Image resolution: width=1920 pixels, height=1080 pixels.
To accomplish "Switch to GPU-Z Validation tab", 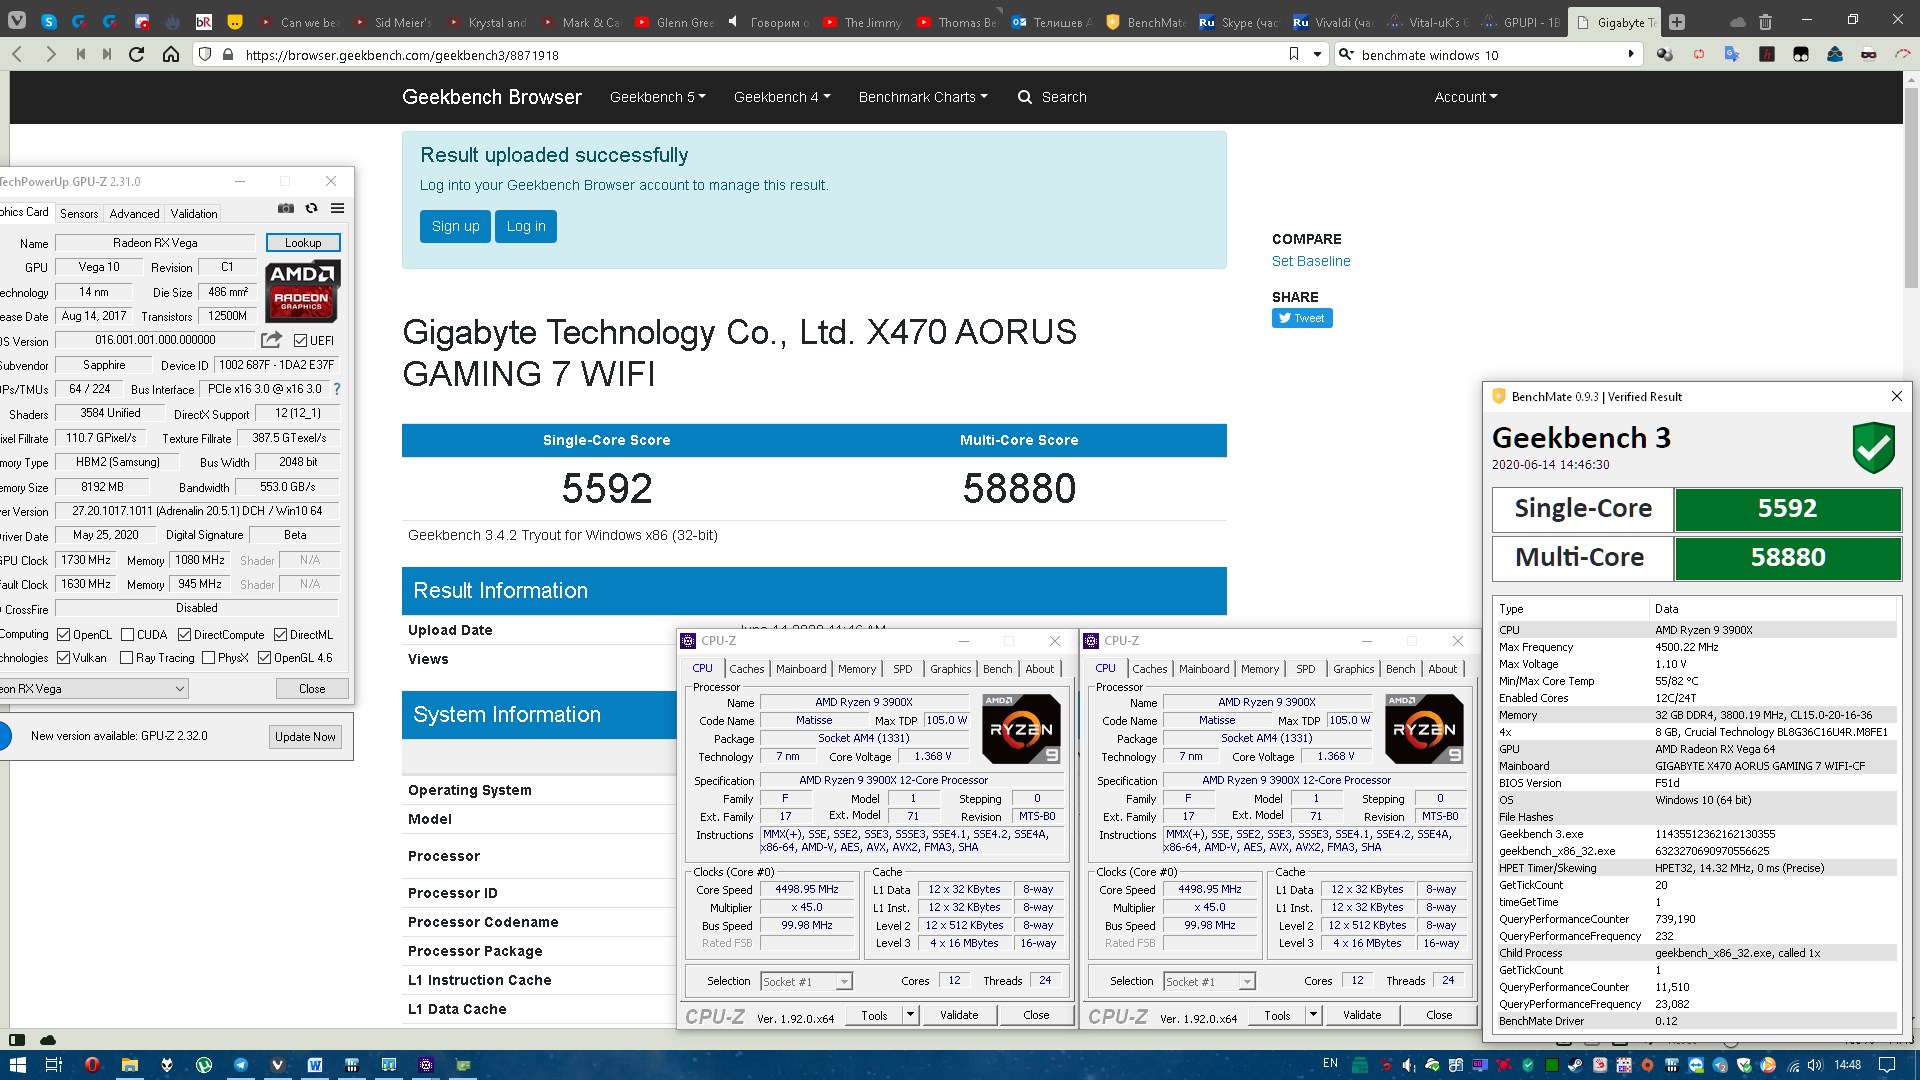I will point(194,213).
